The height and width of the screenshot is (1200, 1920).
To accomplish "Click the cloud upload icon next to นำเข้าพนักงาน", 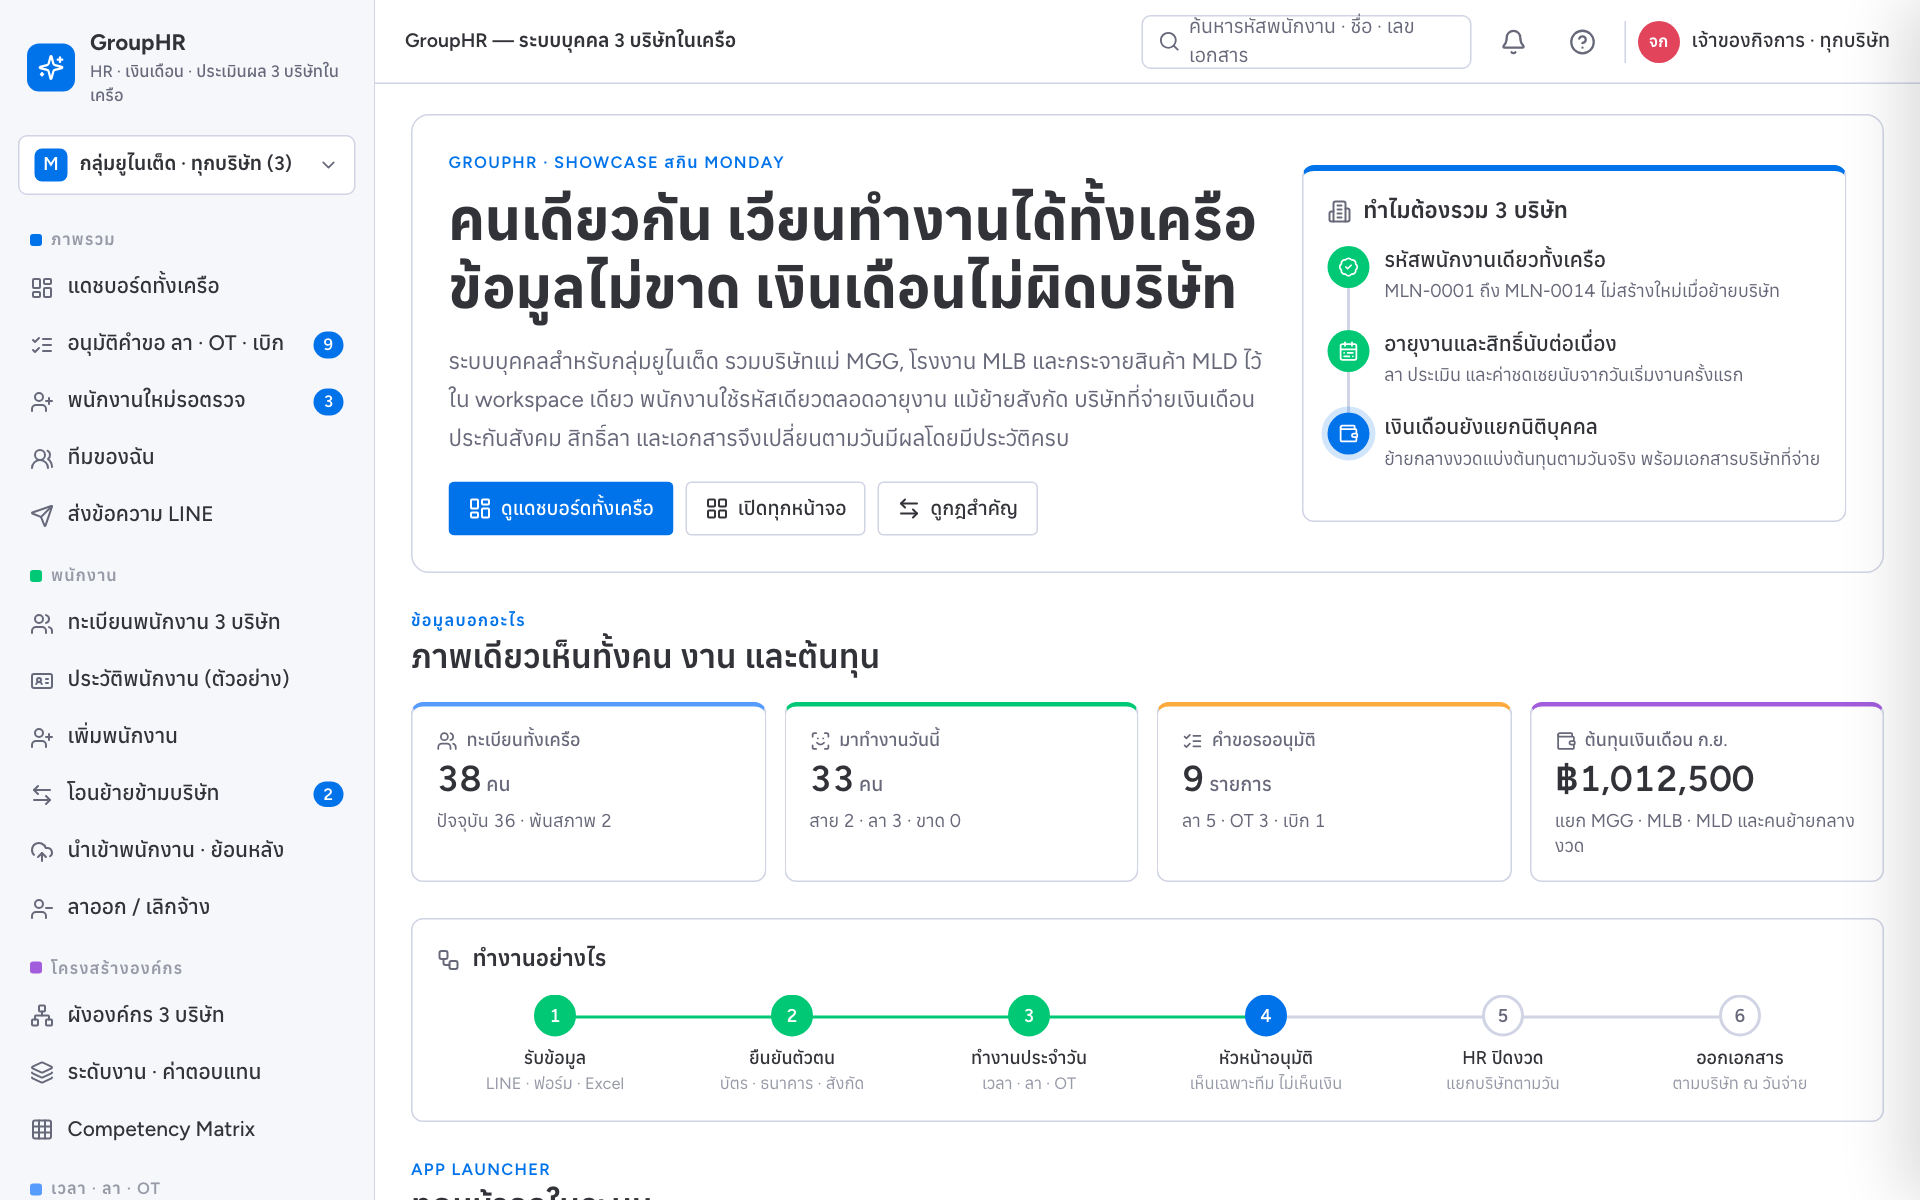I will 42,851.
